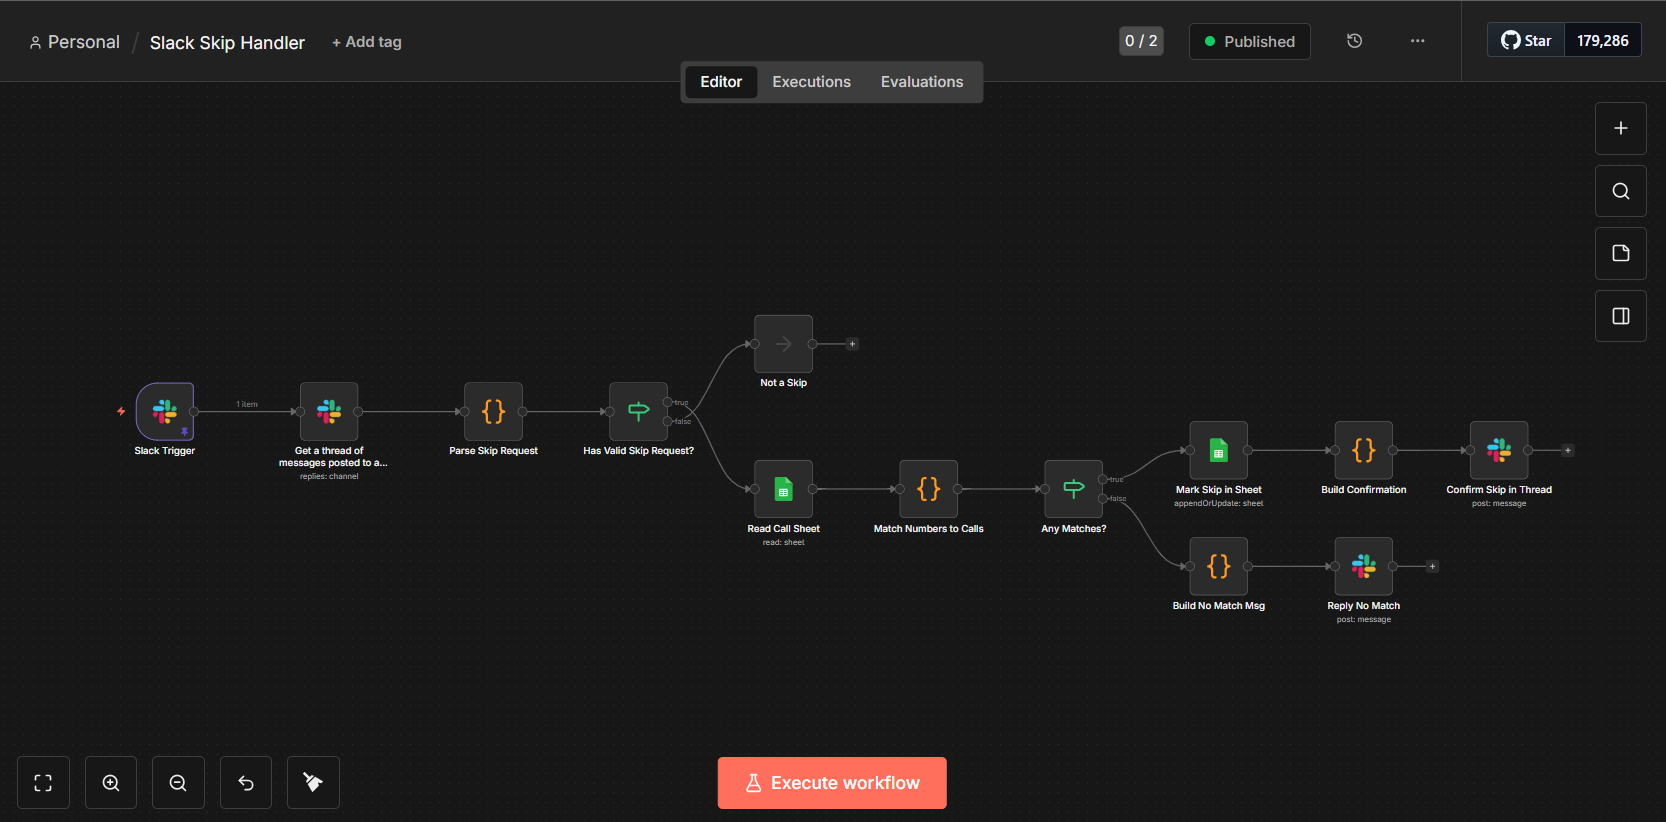This screenshot has width=1666, height=822.
Task: Switch to the Evaluations tab
Action: 921,82
